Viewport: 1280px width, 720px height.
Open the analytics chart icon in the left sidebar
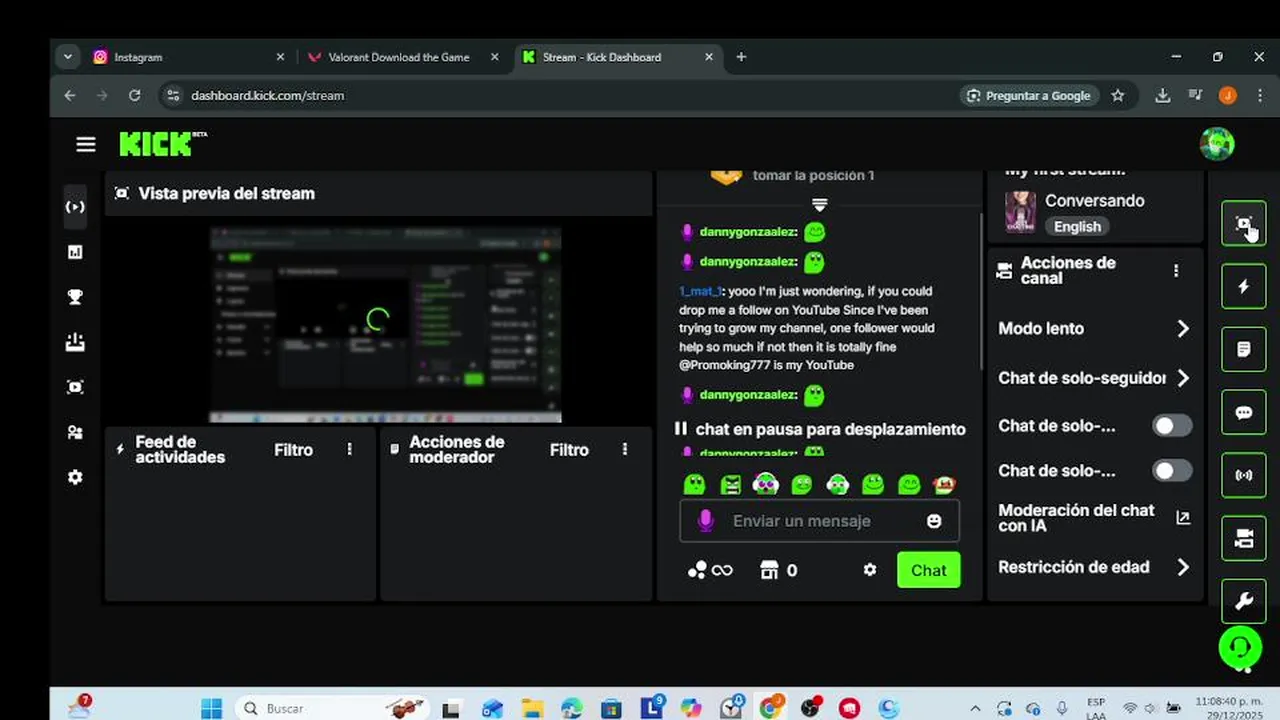coord(75,252)
